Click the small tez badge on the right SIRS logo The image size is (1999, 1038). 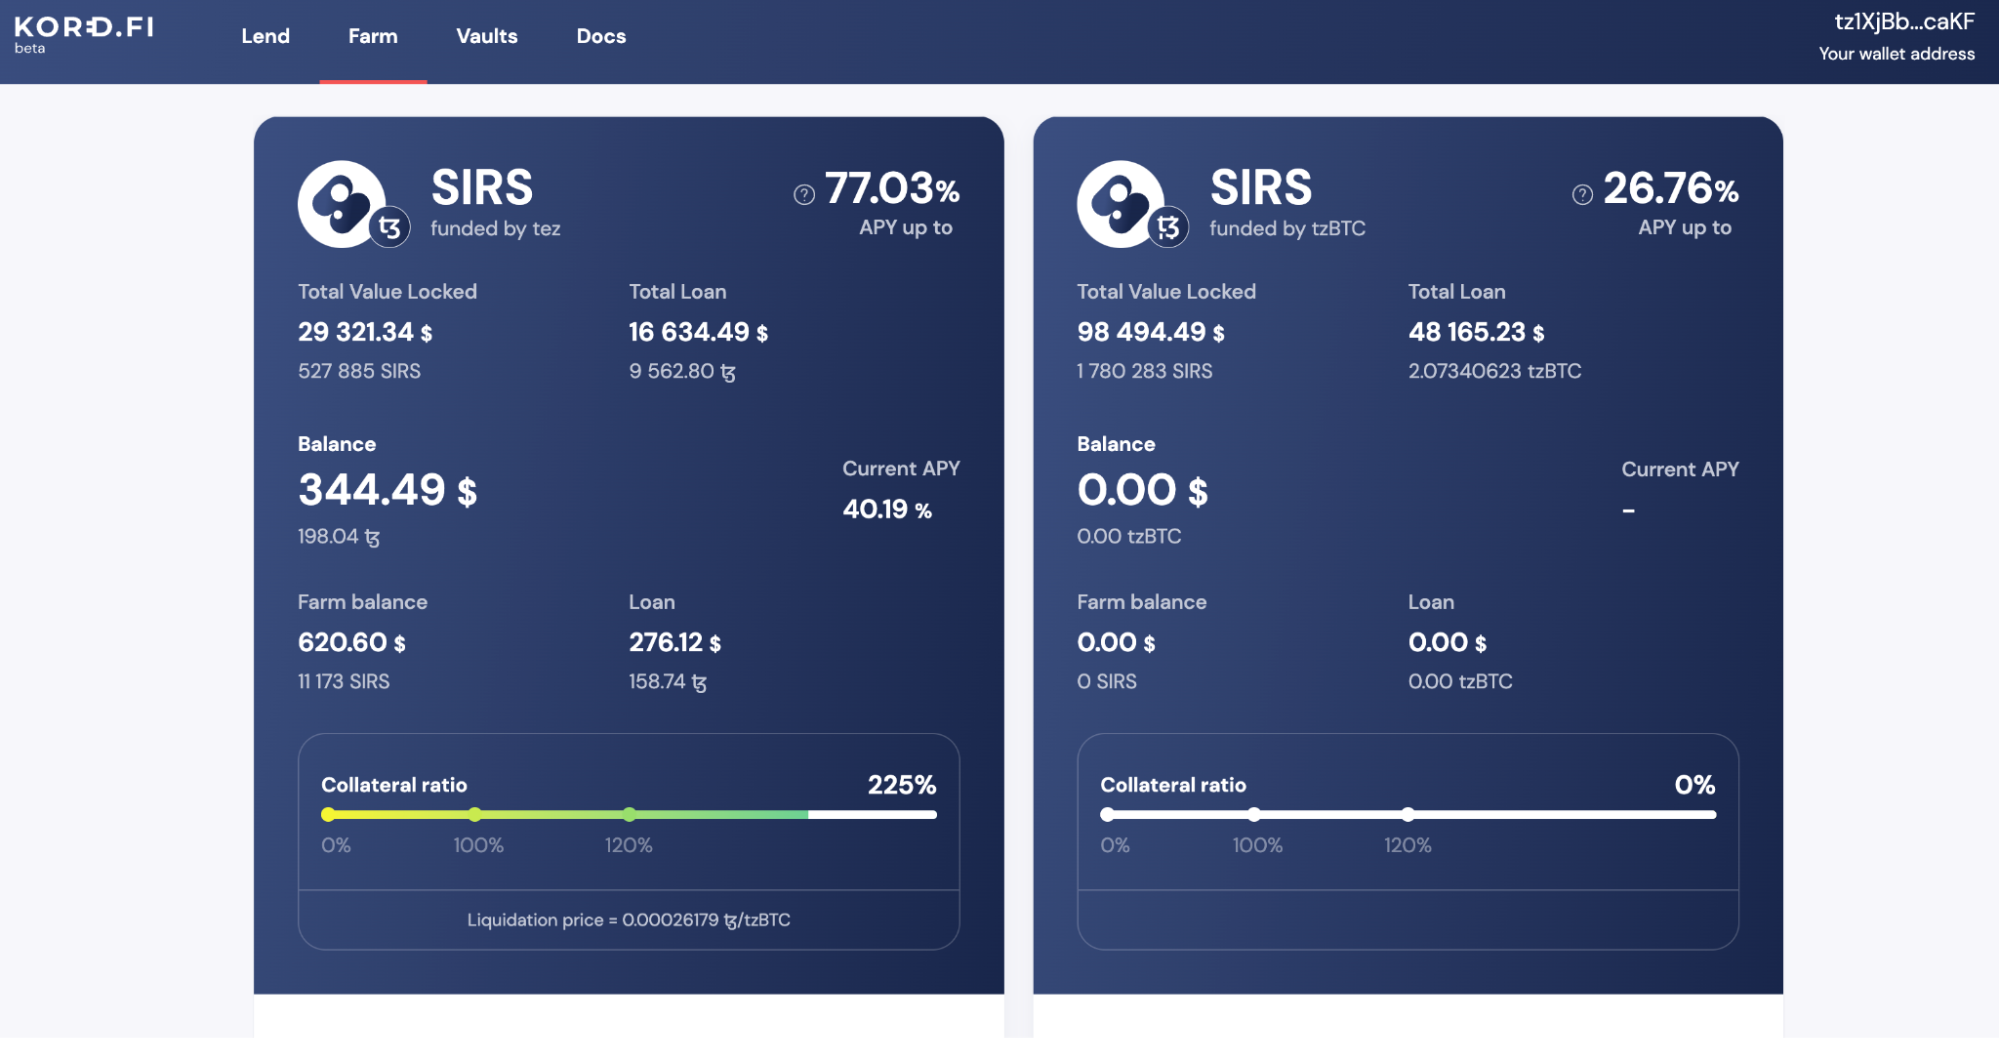click(x=1168, y=228)
